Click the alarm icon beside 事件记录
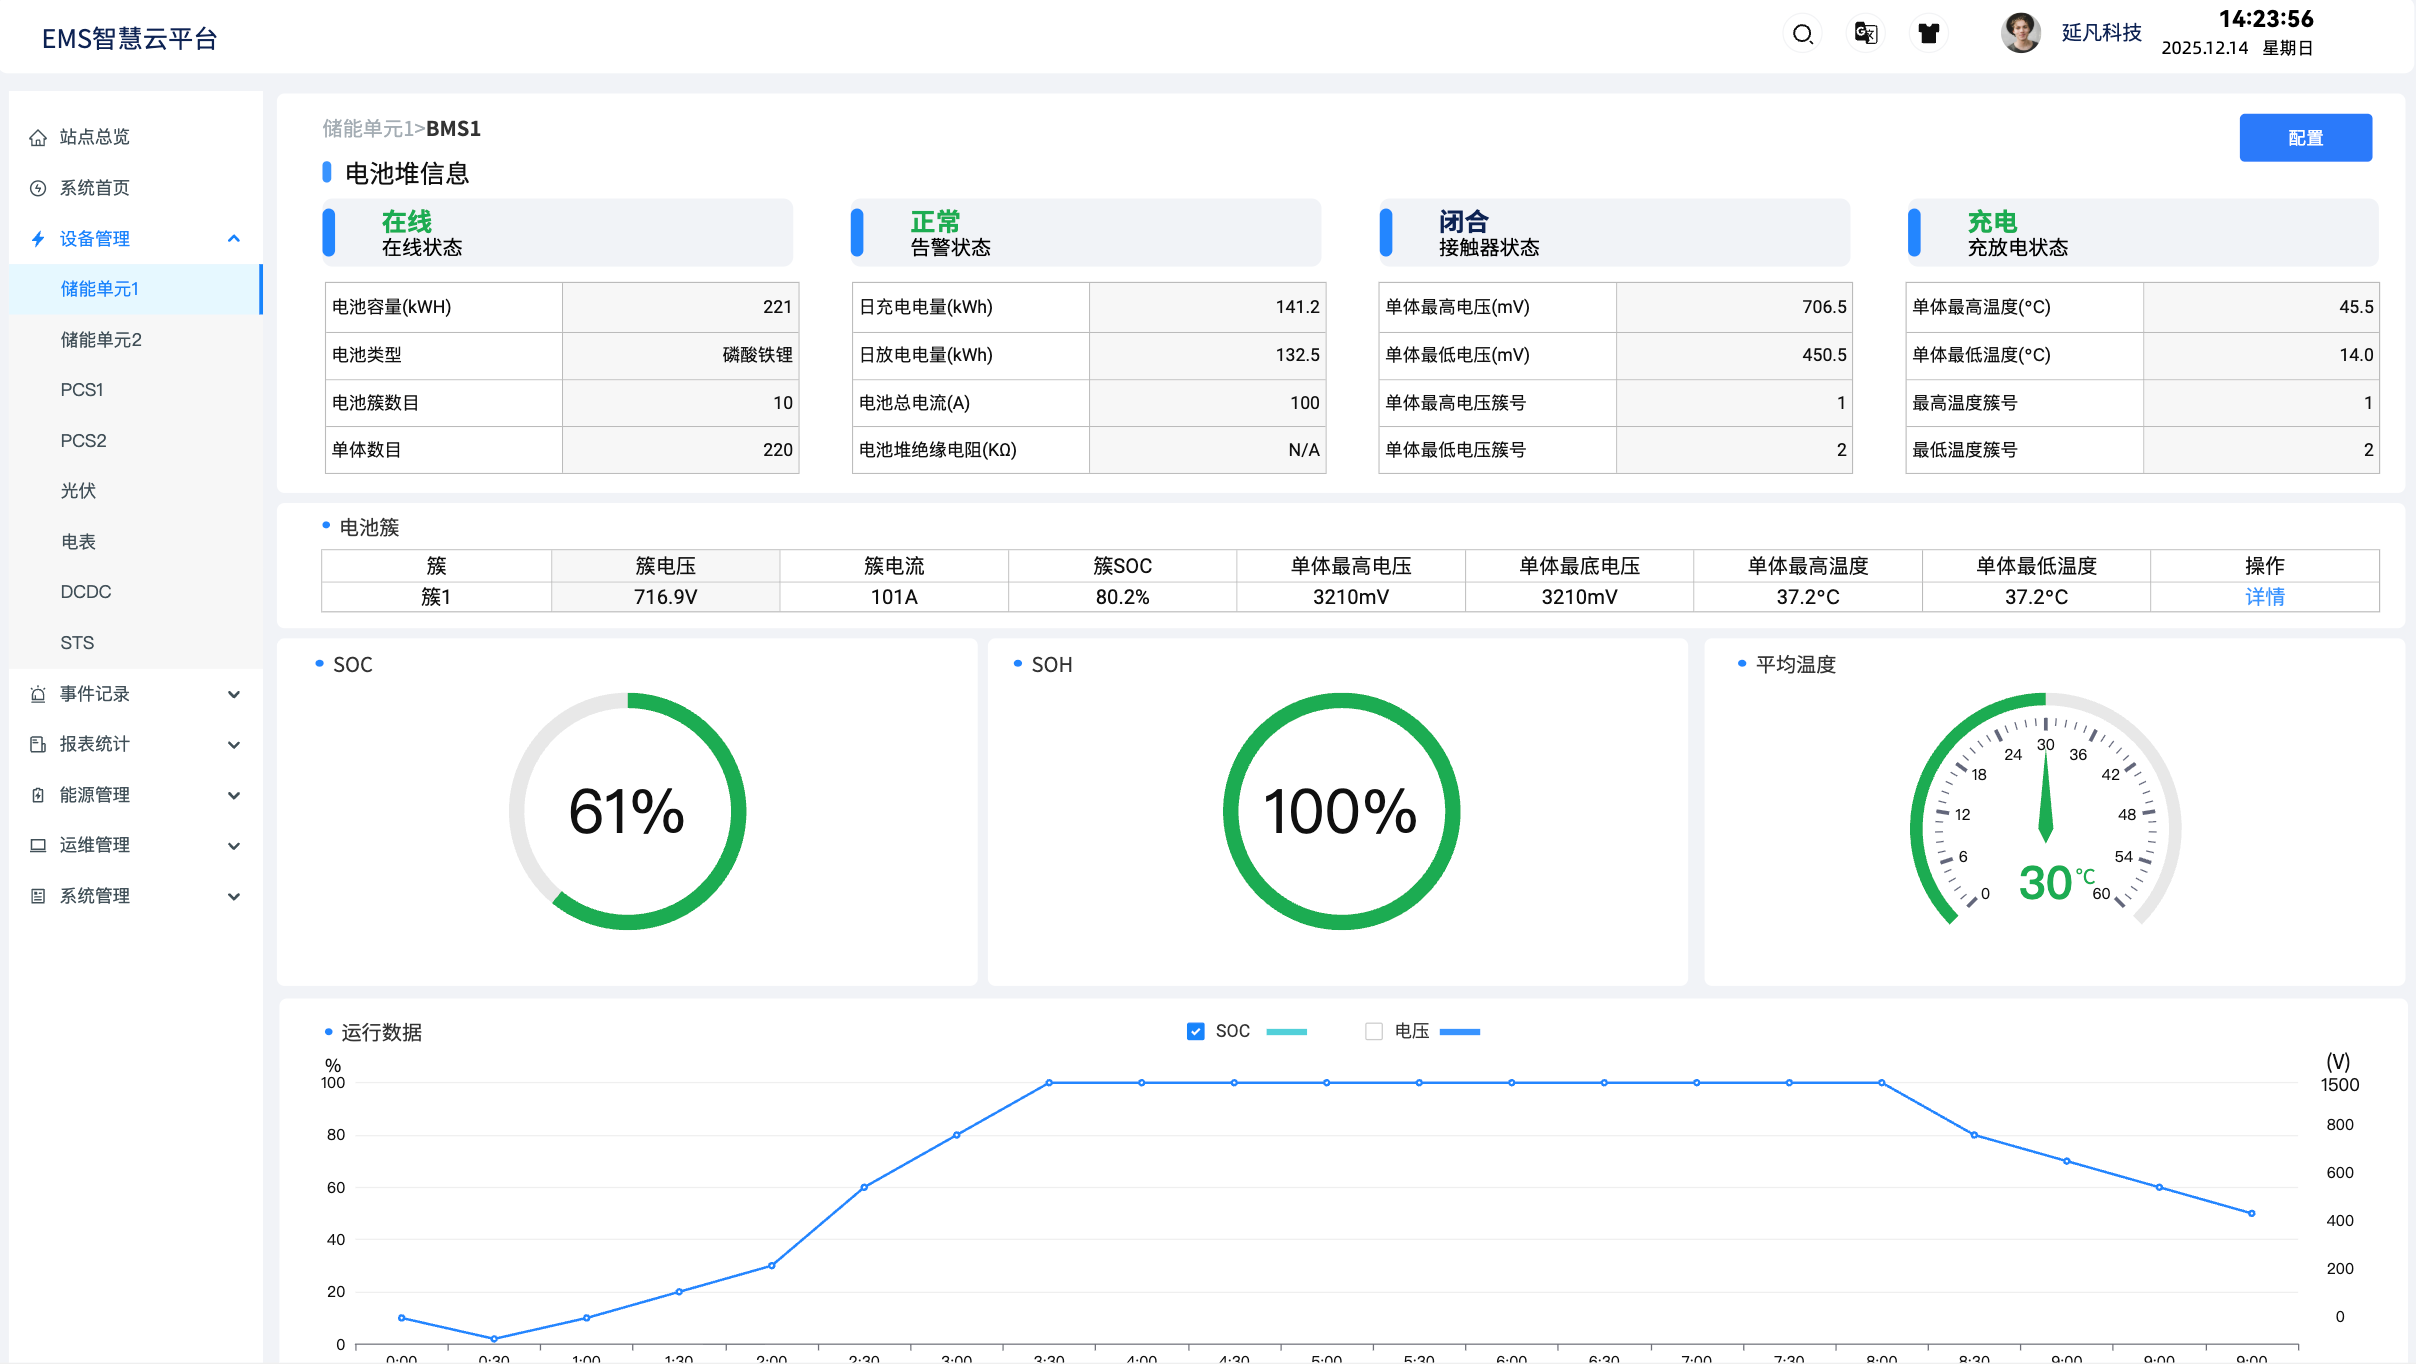2416x1364 pixels. click(x=38, y=694)
